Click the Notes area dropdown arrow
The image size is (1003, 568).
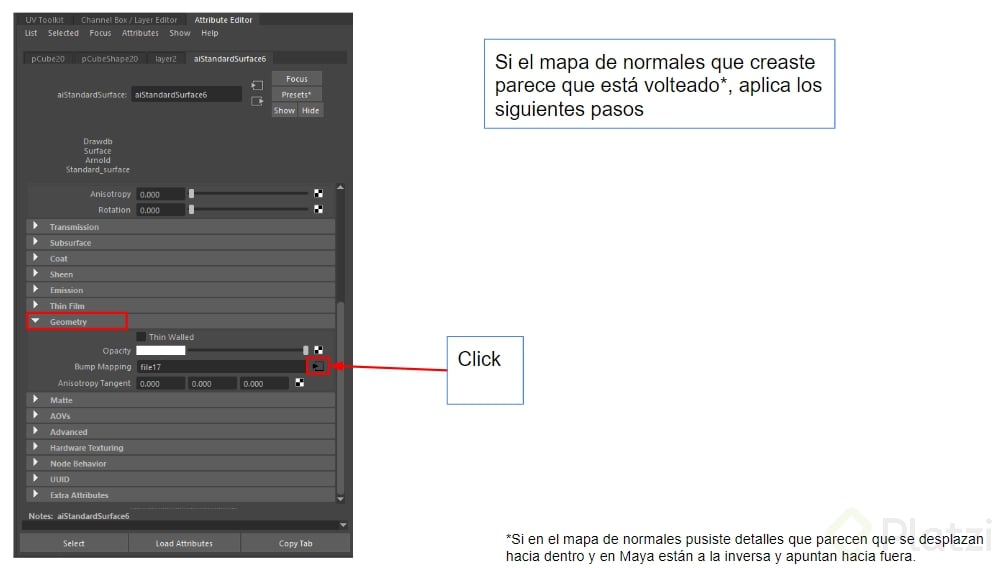tap(344, 525)
